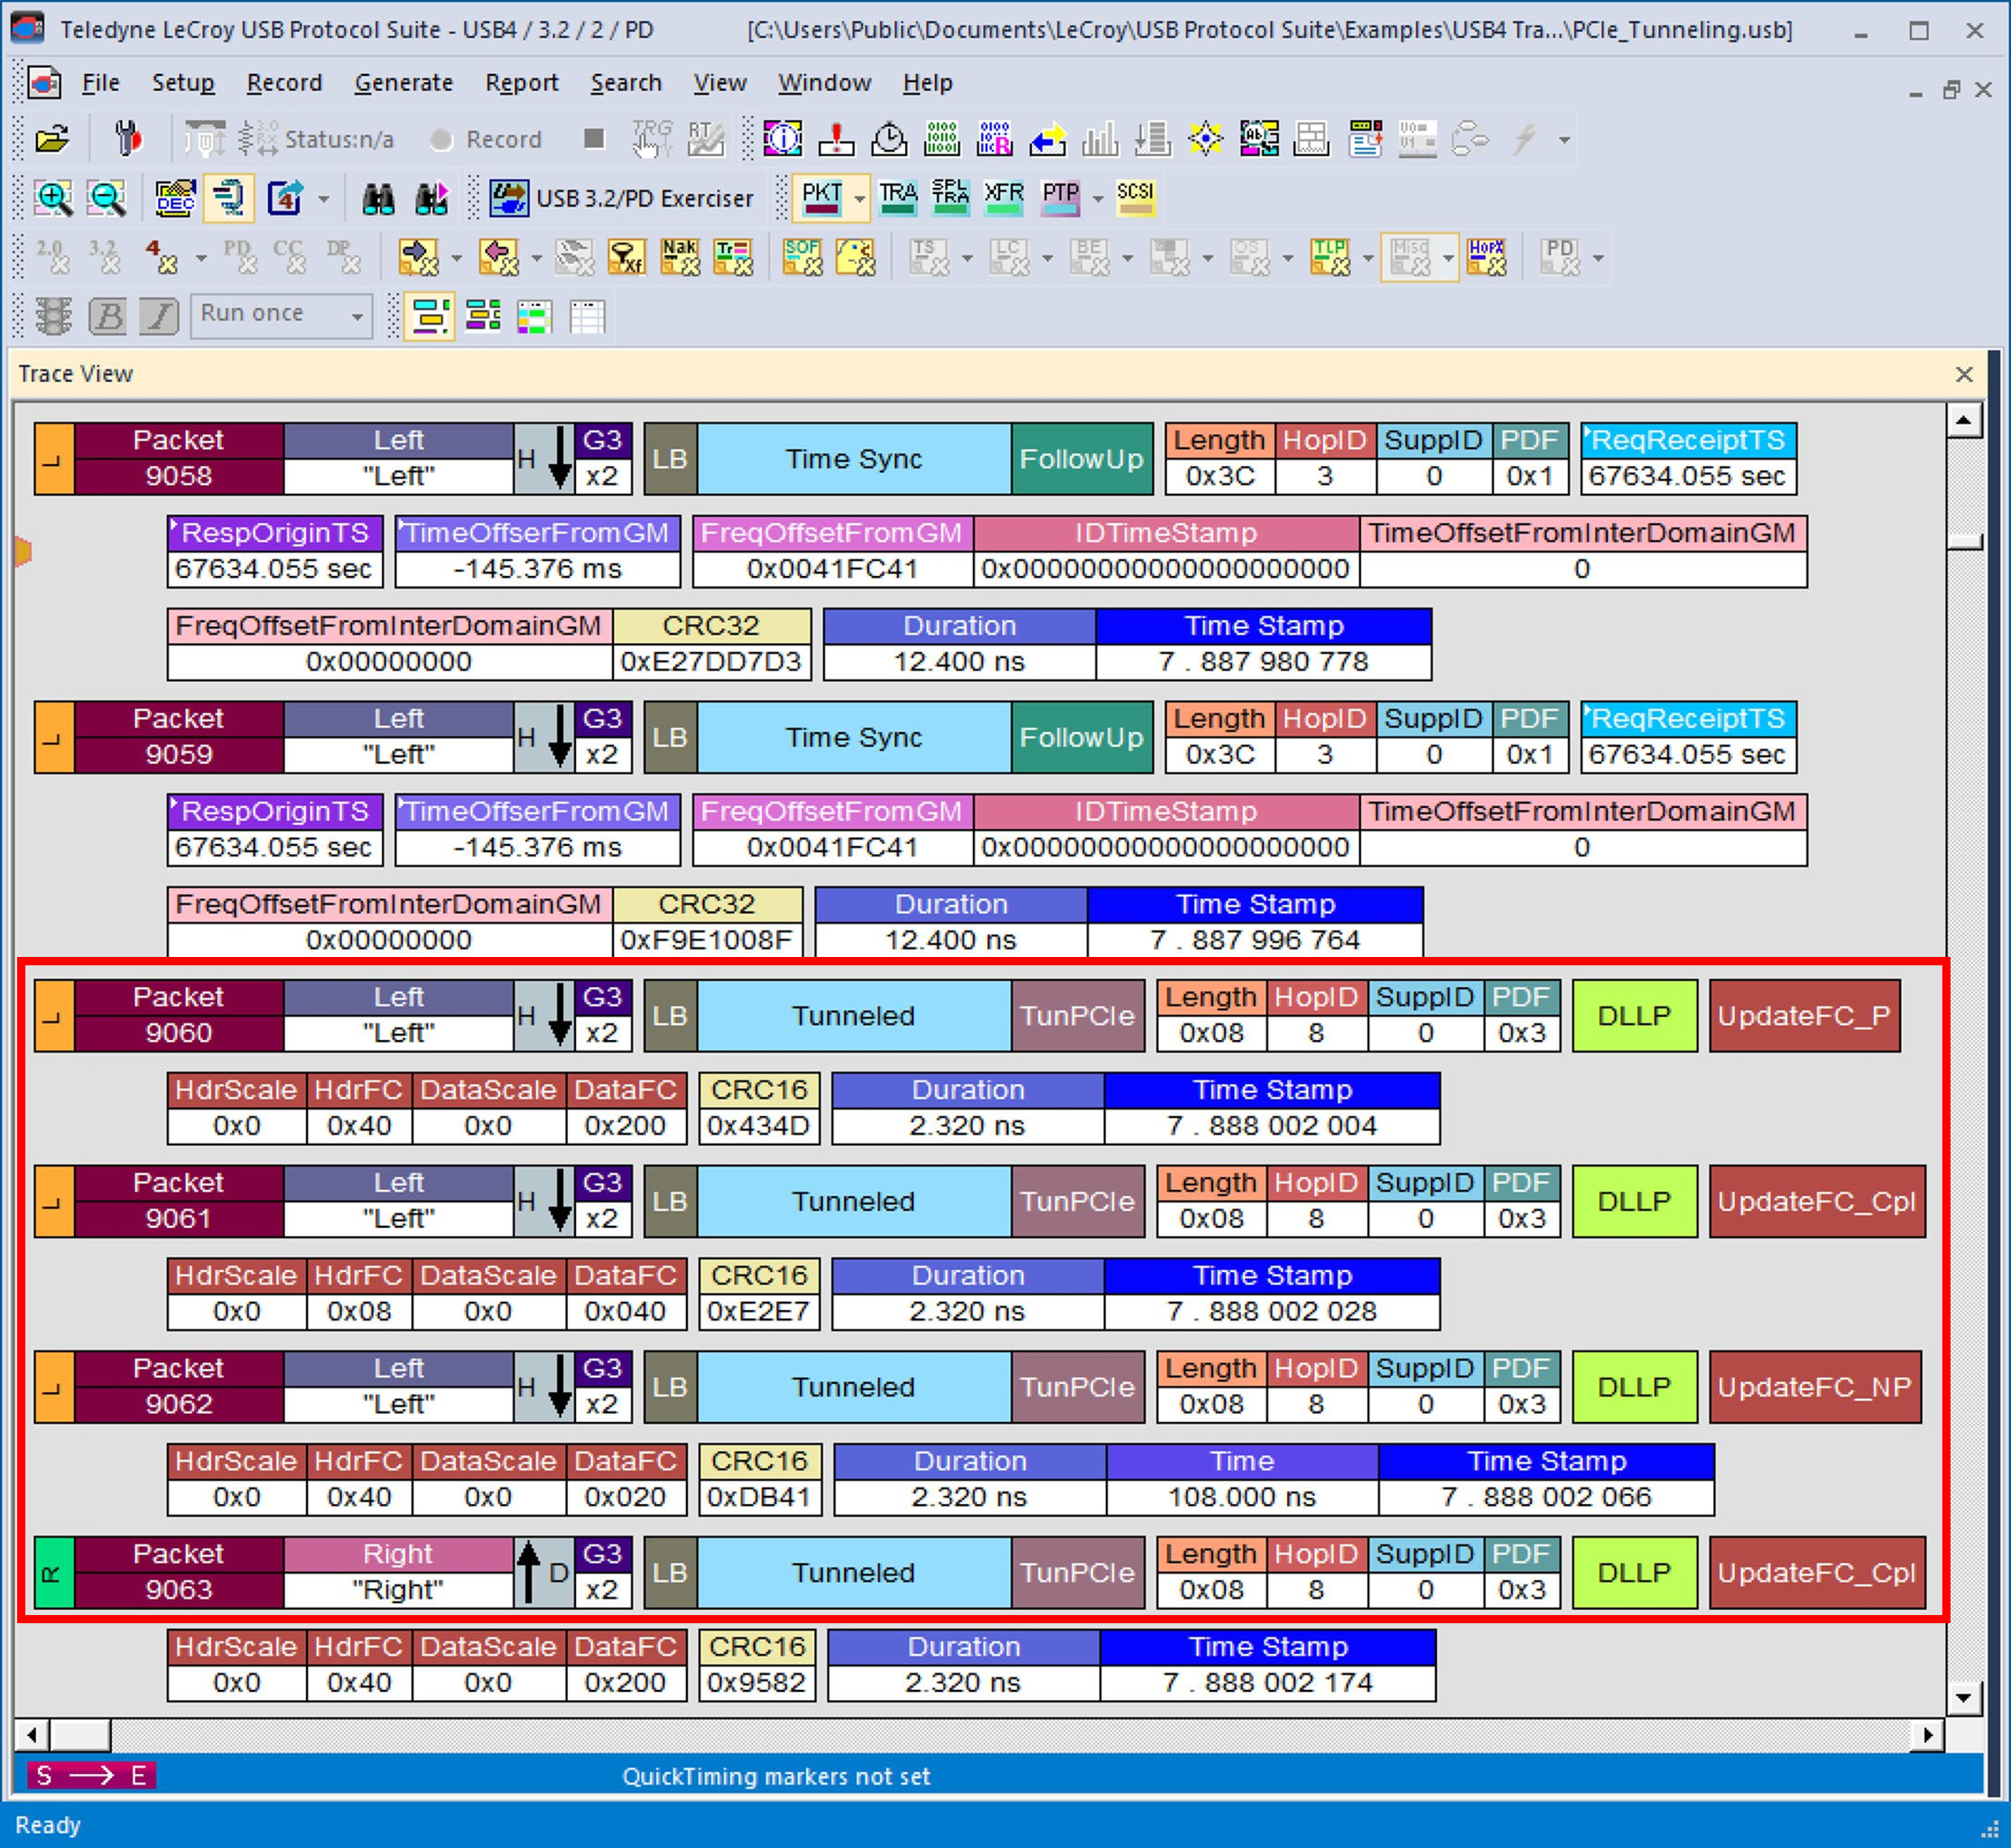Image resolution: width=2011 pixels, height=1848 pixels.
Task: Click the Open file folder icon
Action: click(52, 139)
